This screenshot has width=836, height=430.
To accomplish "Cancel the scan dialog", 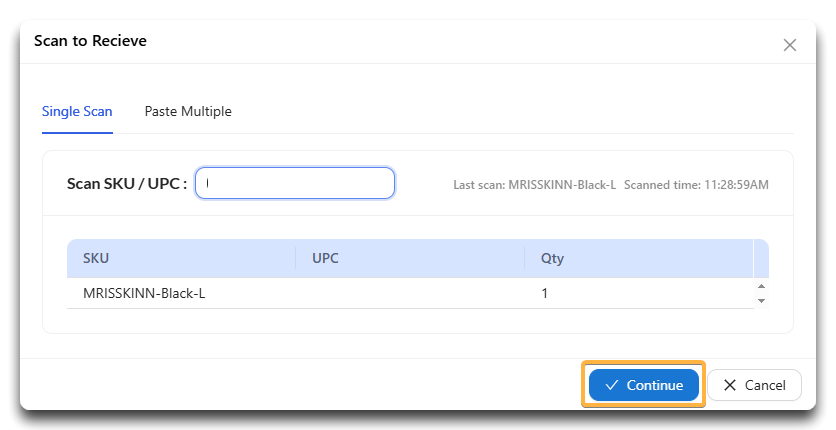I will [x=754, y=385].
